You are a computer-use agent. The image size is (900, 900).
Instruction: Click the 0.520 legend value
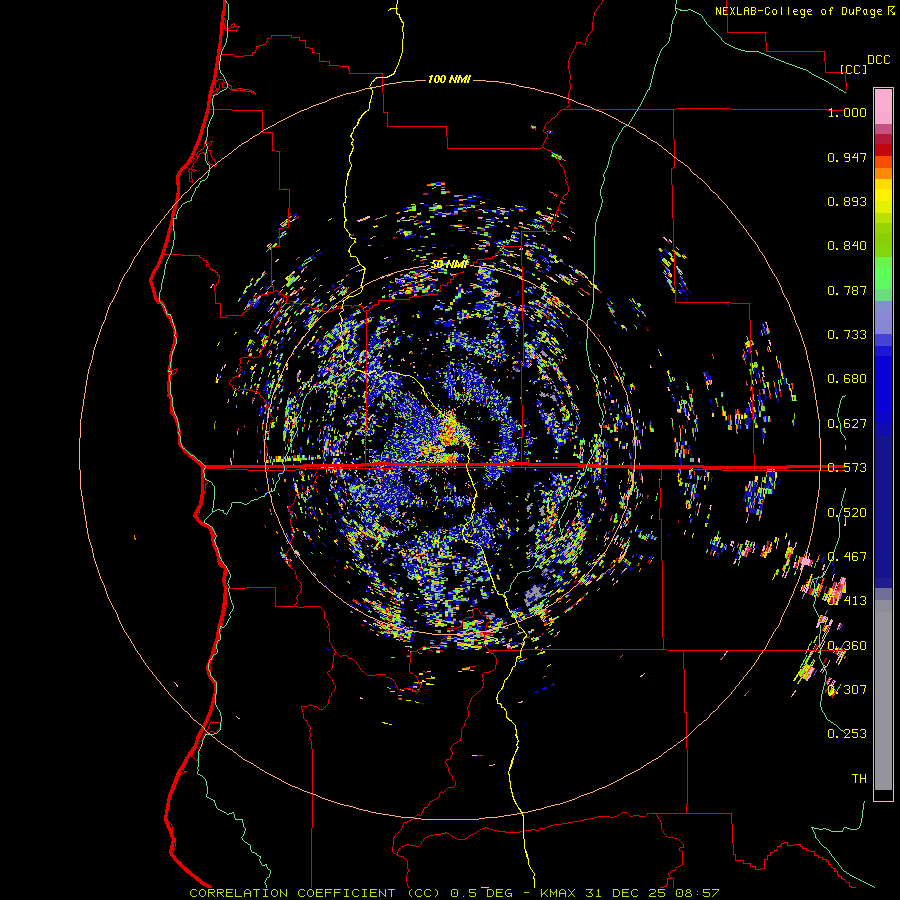pyautogui.click(x=847, y=513)
